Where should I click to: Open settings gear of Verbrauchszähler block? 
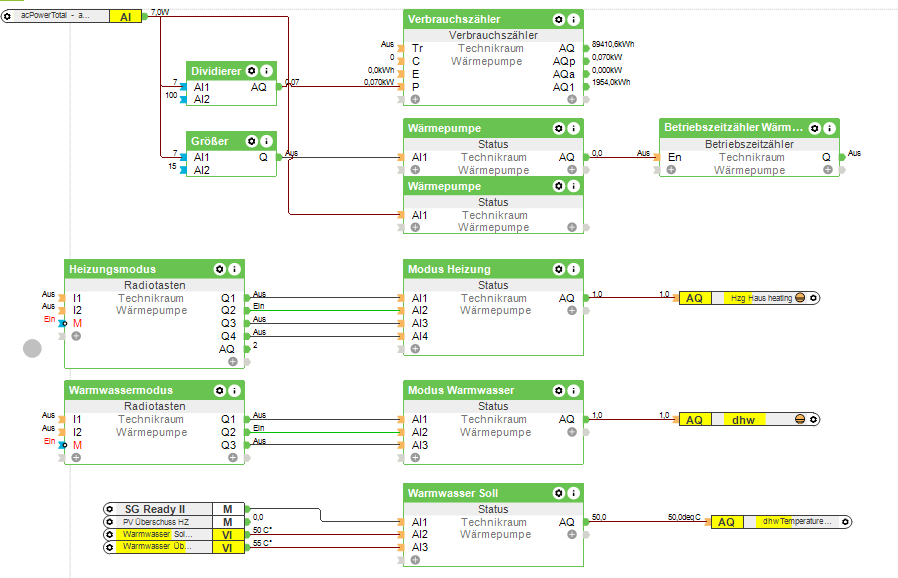558,19
